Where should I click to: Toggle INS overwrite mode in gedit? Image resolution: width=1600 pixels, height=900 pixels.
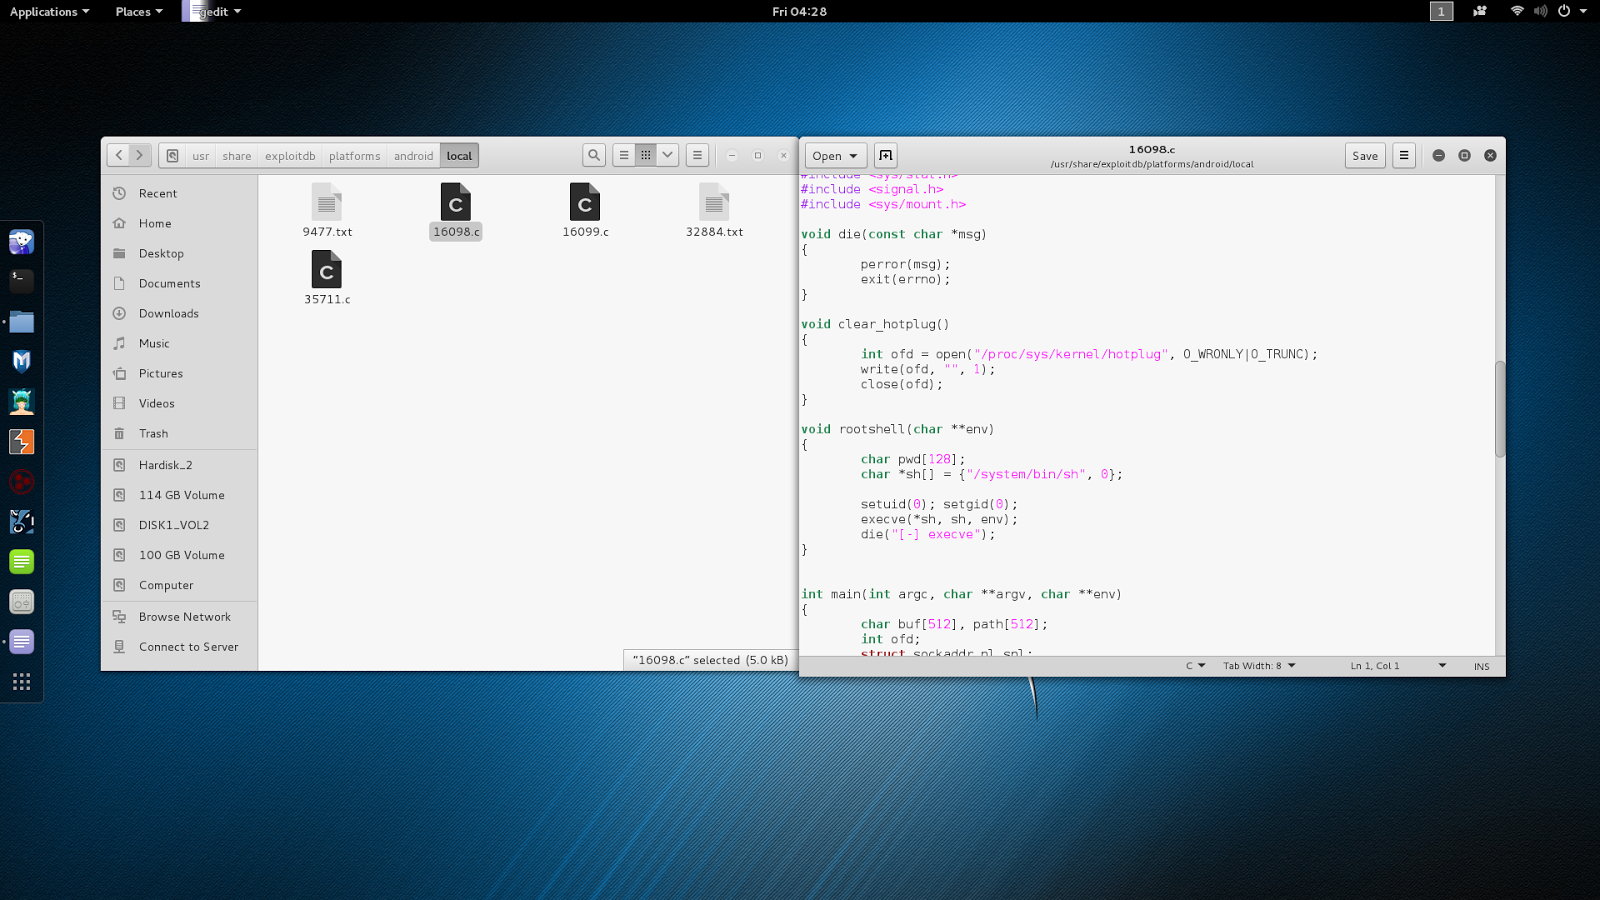coord(1481,665)
